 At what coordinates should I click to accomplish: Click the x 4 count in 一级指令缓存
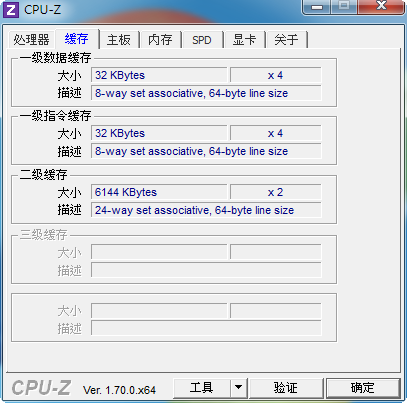click(275, 133)
